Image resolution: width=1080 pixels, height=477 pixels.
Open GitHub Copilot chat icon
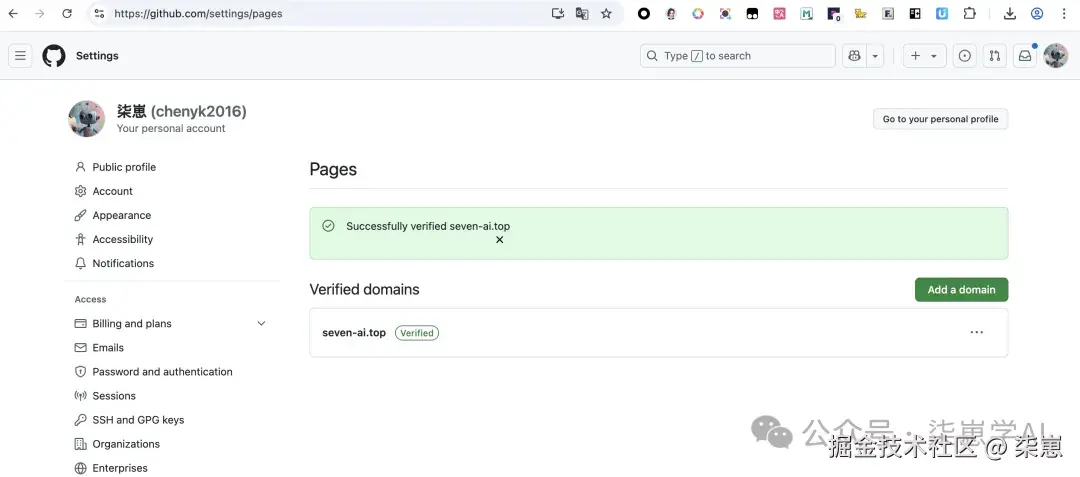854,56
